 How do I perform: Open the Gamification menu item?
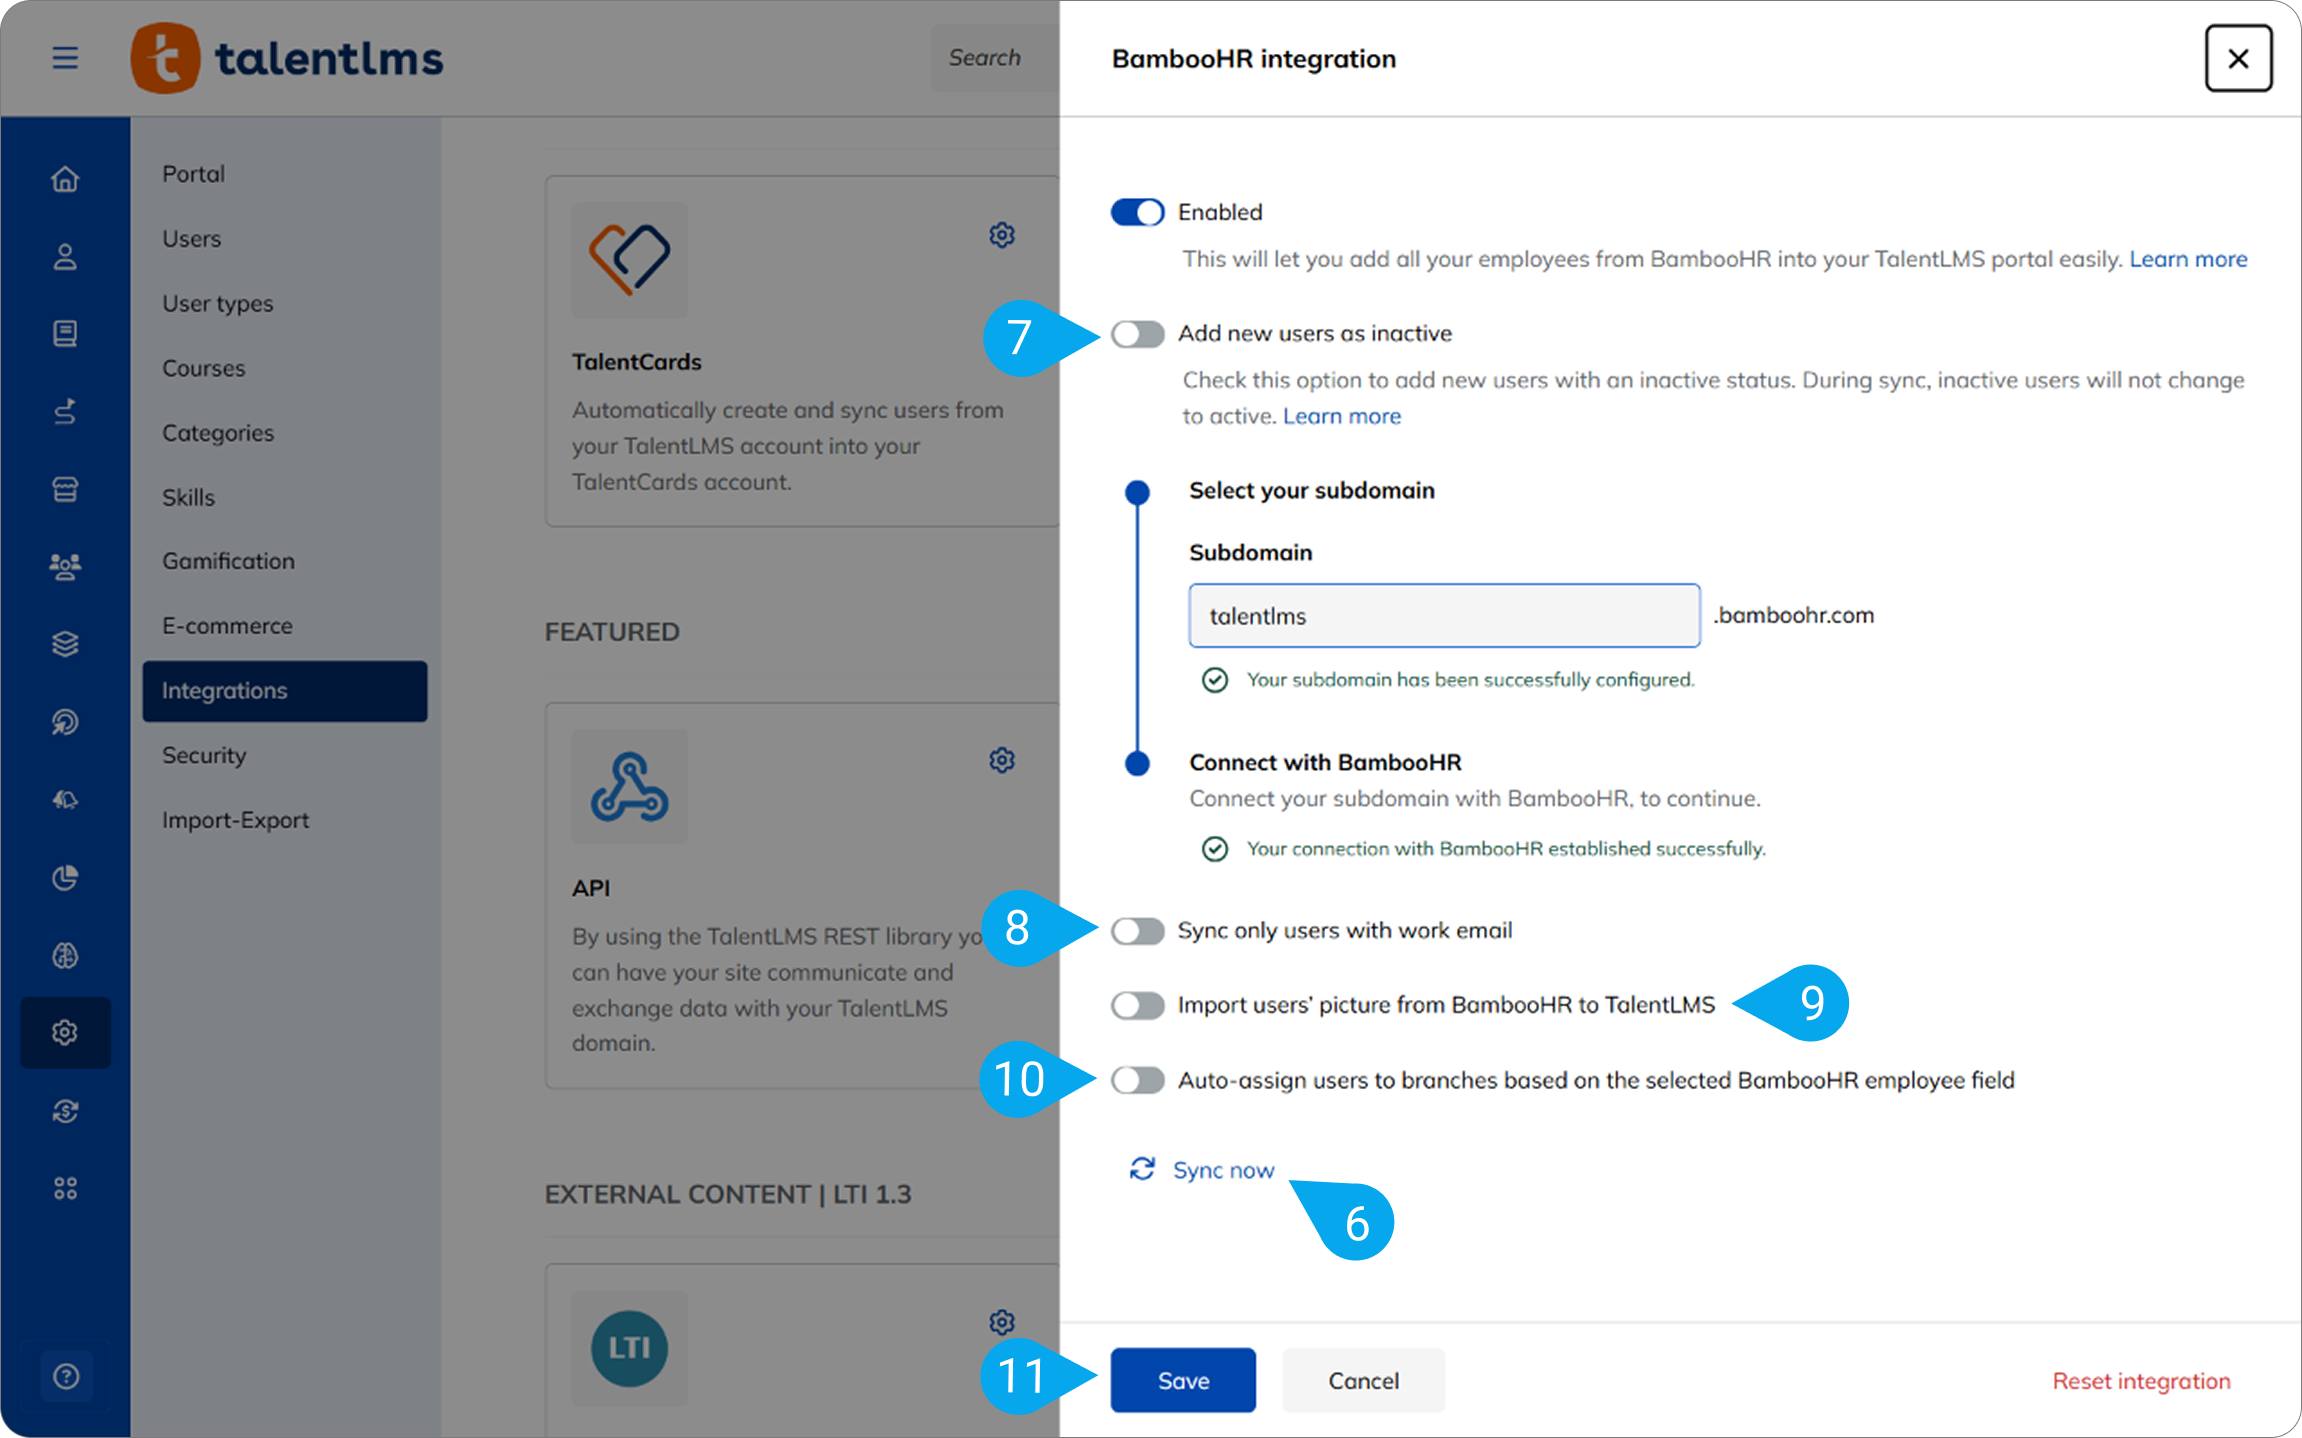click(x=285, y=561)
